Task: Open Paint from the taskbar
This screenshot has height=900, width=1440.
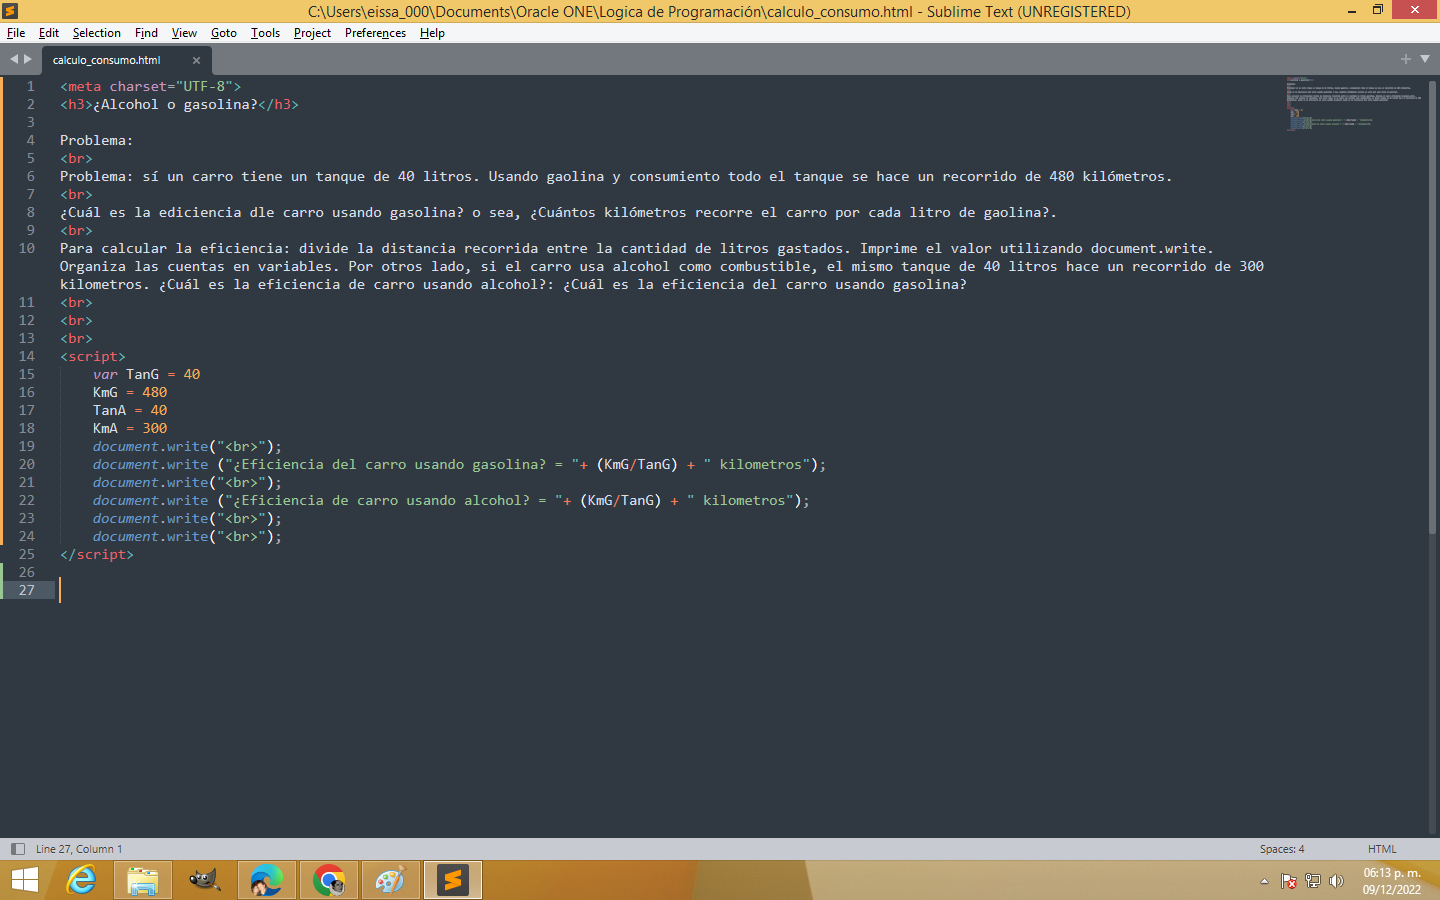Action: [x=391, y=880]
